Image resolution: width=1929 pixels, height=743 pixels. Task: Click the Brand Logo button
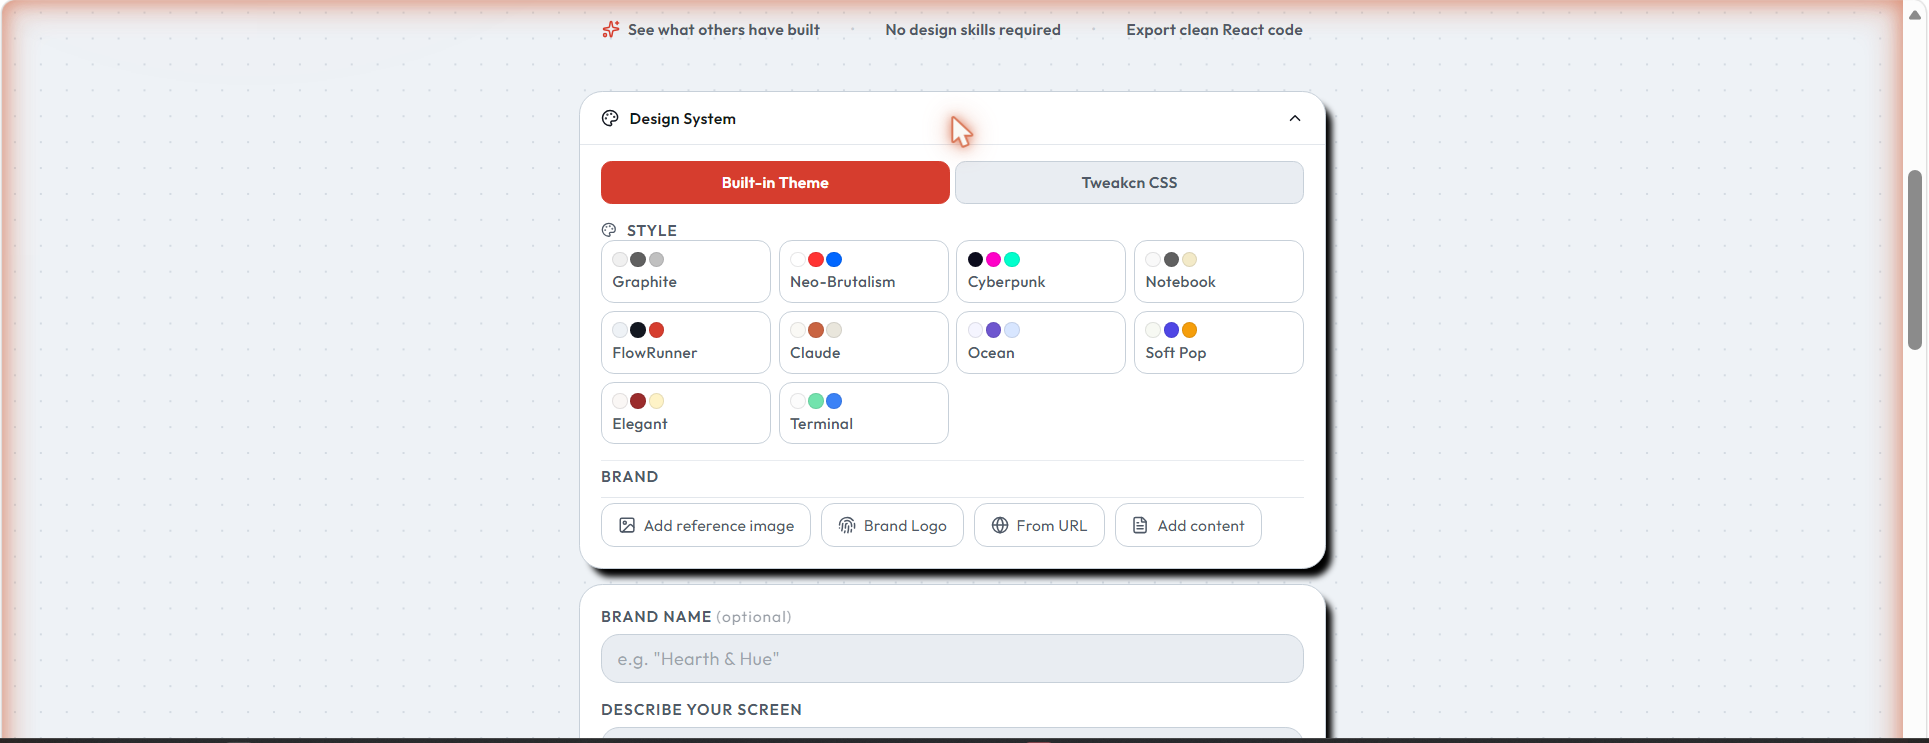[892, 525]
